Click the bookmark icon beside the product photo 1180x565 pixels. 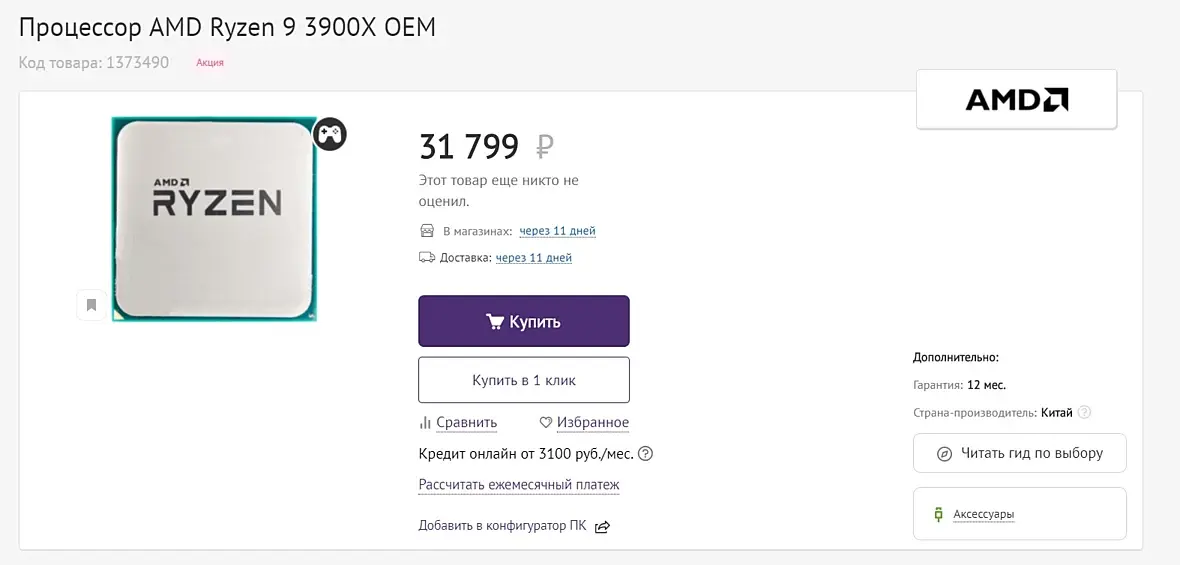coord(92,305)
